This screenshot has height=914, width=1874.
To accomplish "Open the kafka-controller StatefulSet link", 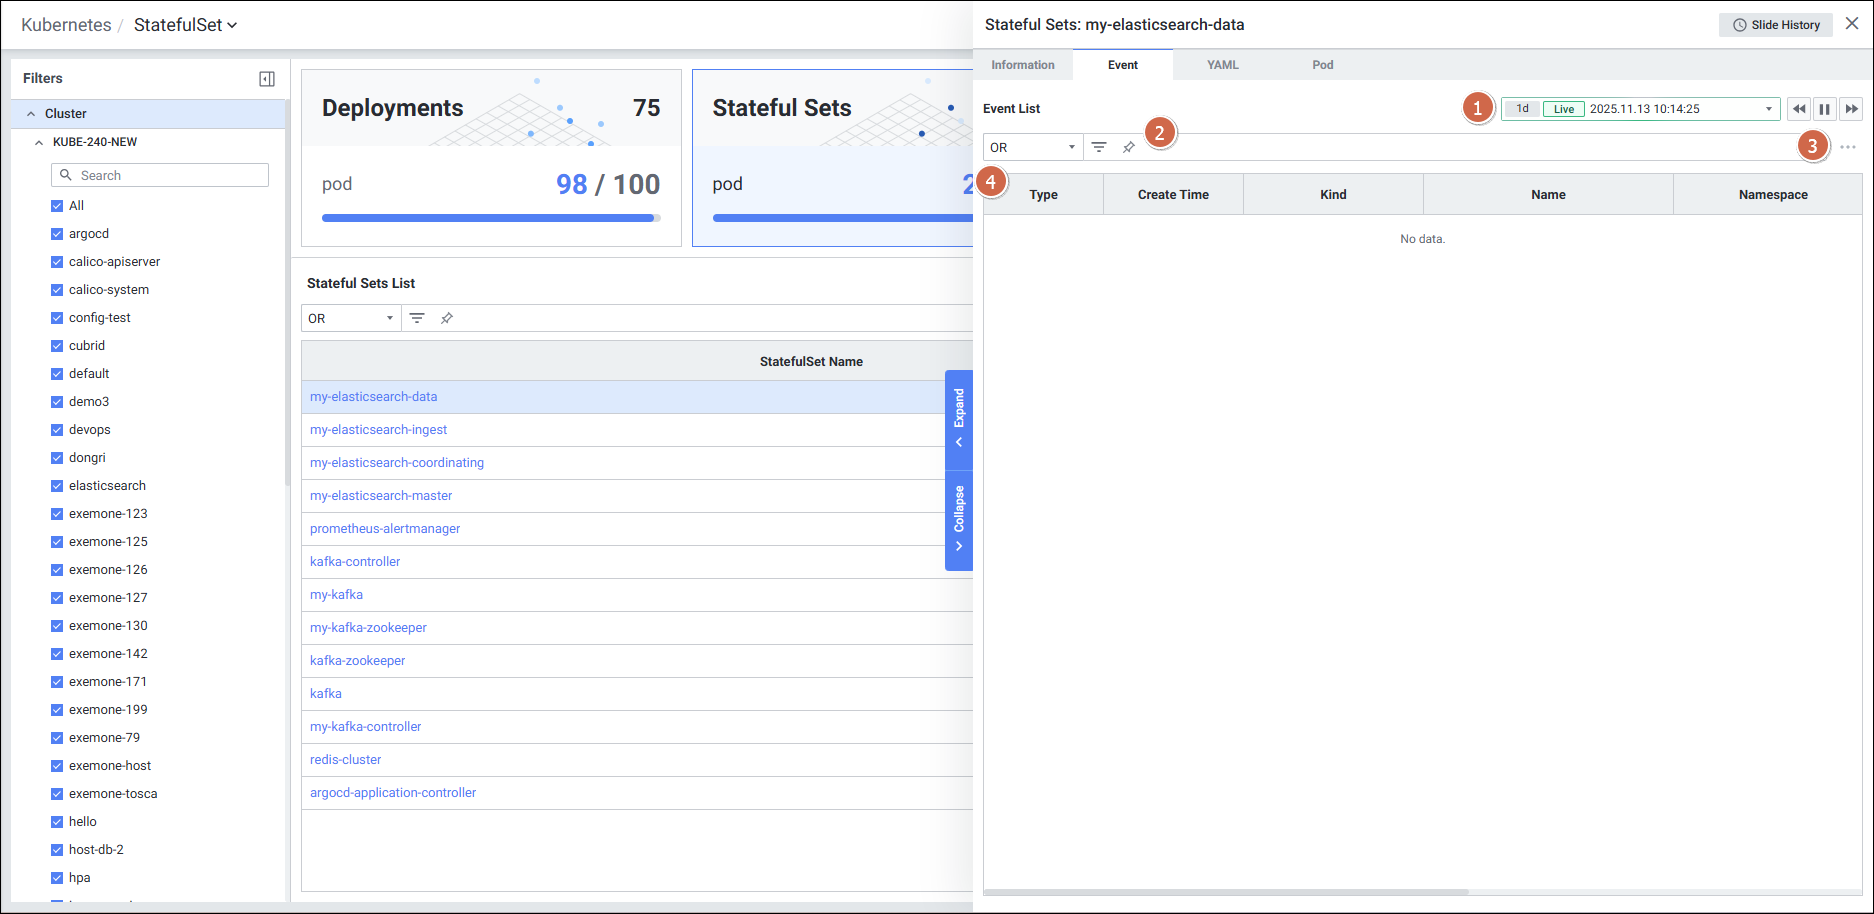I will point(355,562).
